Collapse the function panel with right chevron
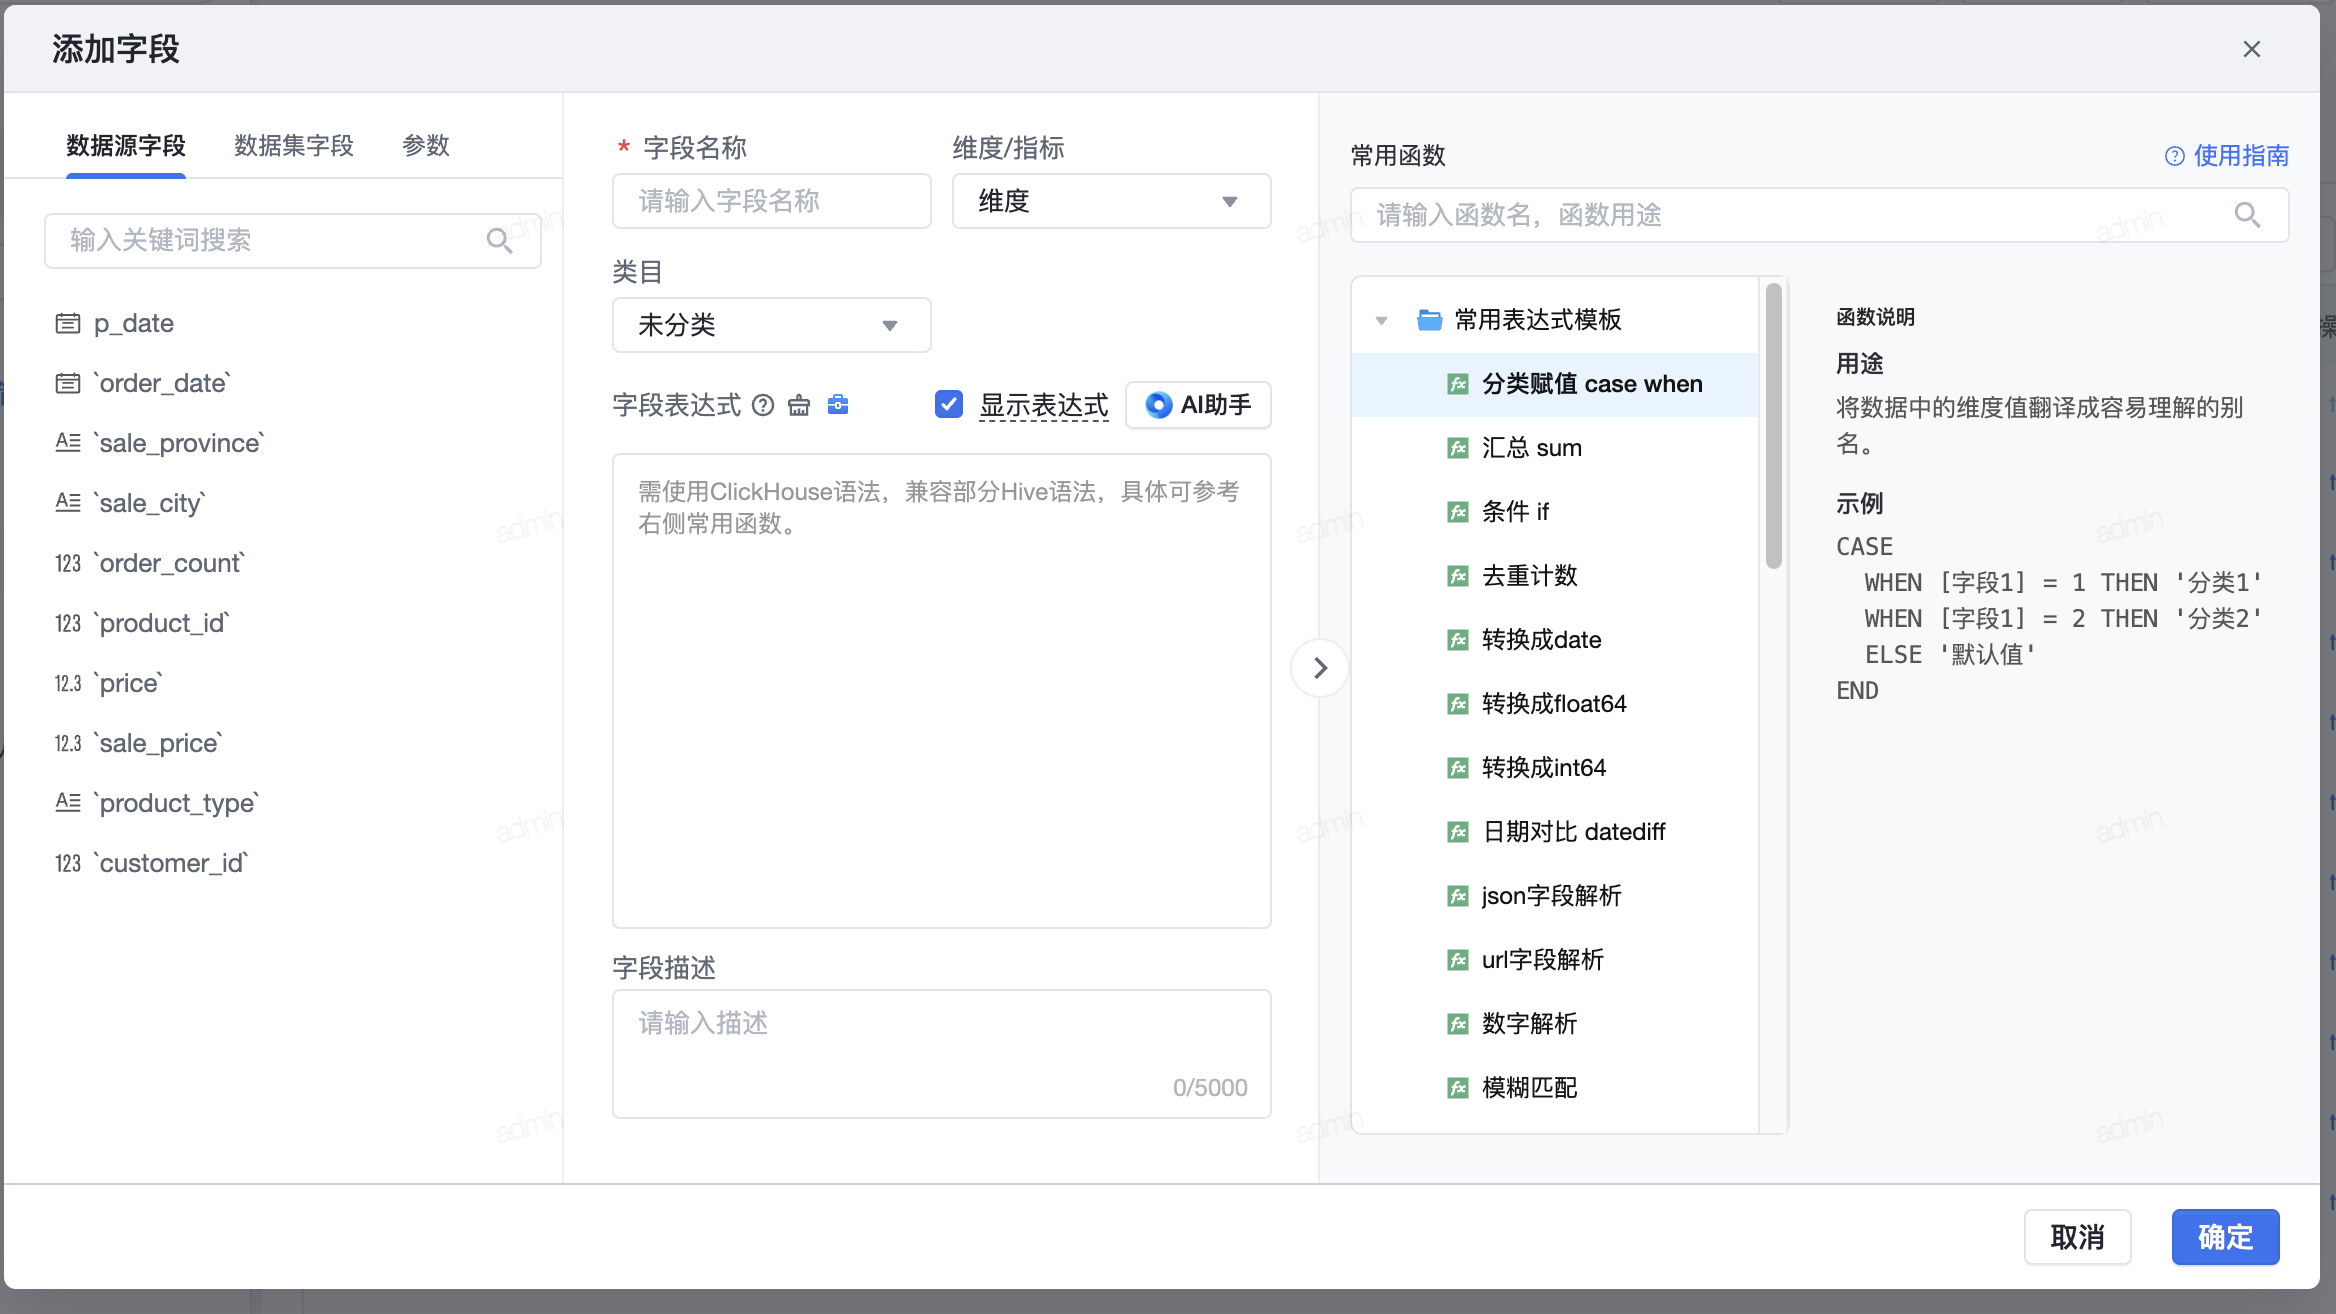The height and width of the screenshot is (1314, 2336). click(x=1320, y=668)
